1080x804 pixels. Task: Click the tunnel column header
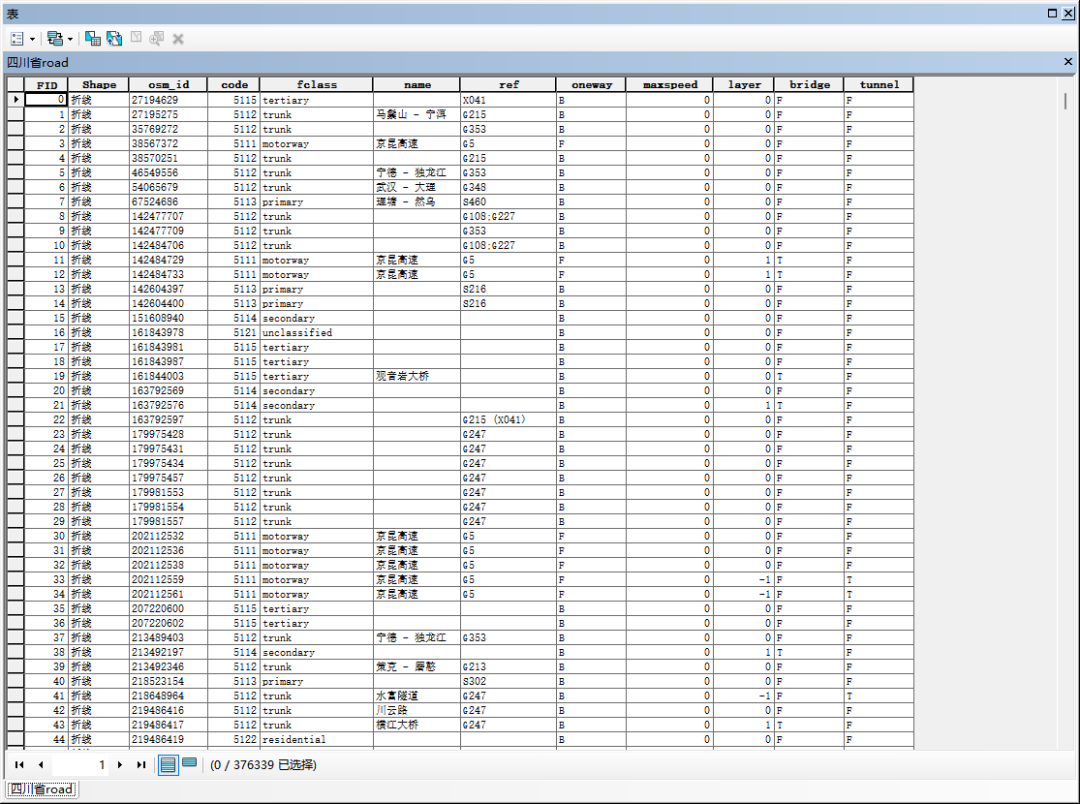[879, 85]
